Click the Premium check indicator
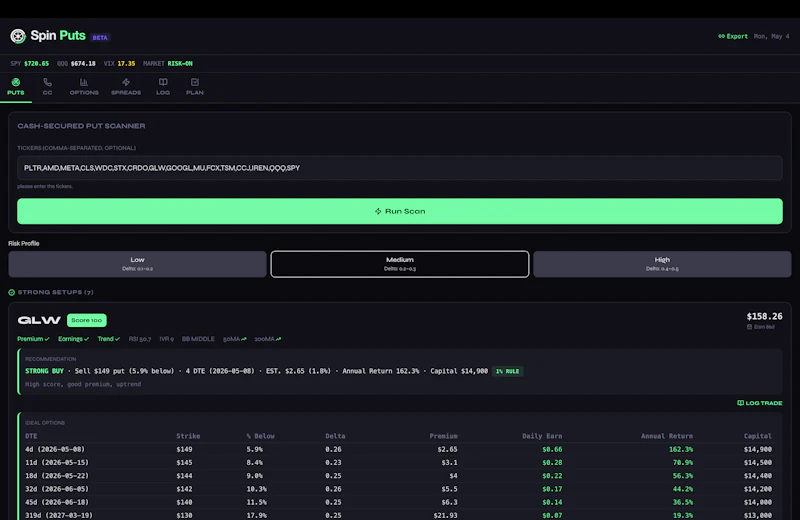The height and width of the screenshot is (520, 800). pyautogui.click(x=33, y=339)
